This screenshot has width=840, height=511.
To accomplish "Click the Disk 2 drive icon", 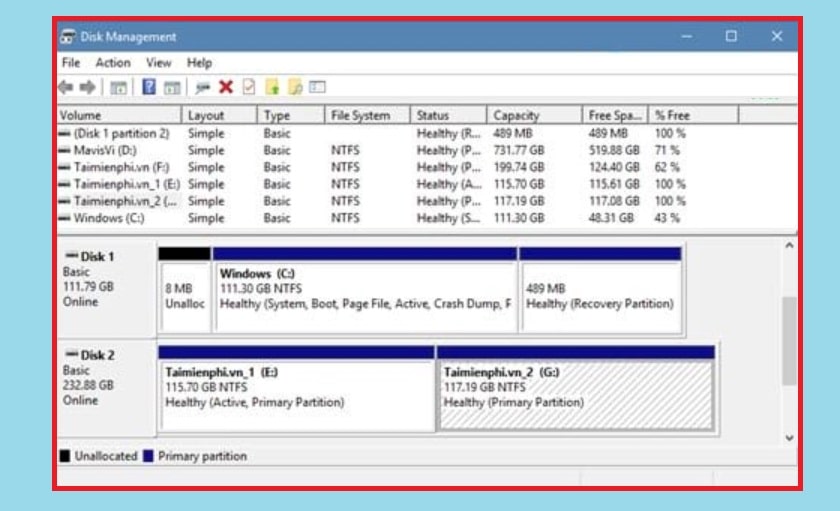I will [x=72, y=355].
